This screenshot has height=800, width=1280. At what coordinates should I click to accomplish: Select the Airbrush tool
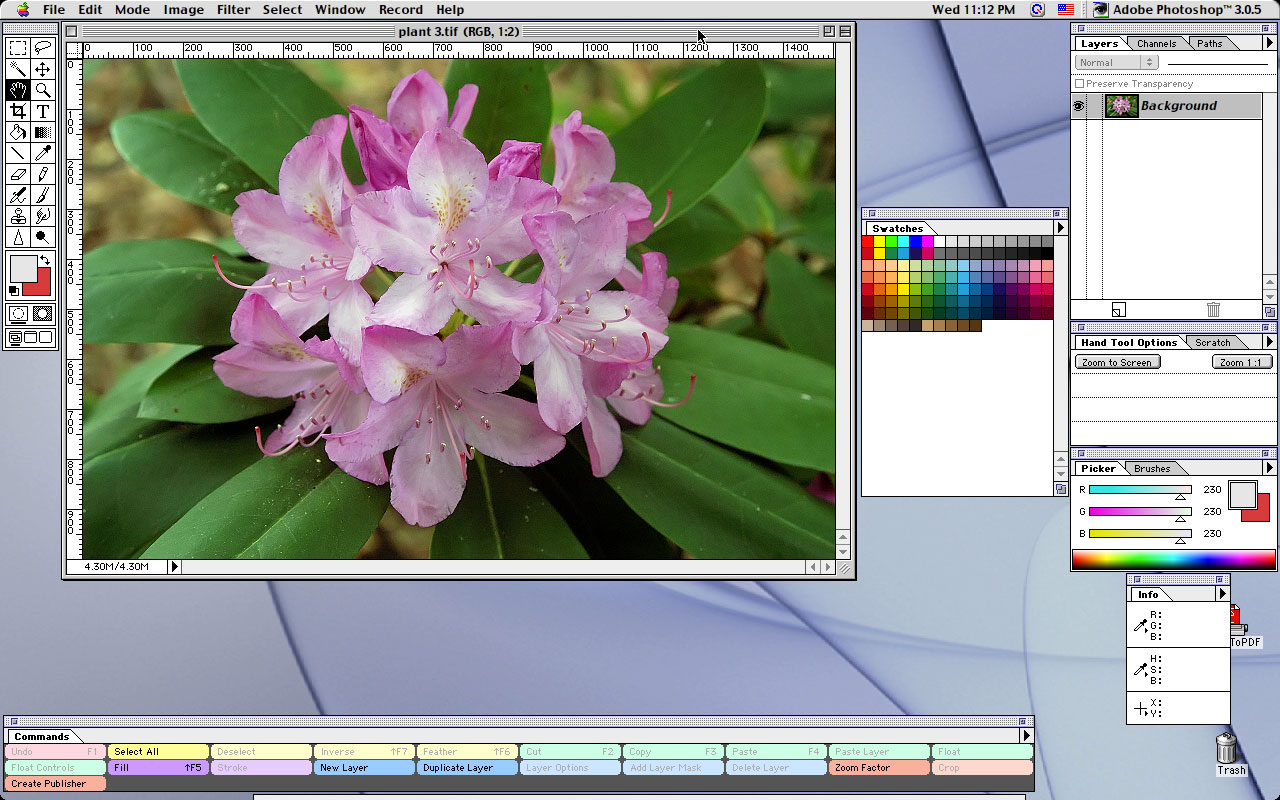click(18, 195)
